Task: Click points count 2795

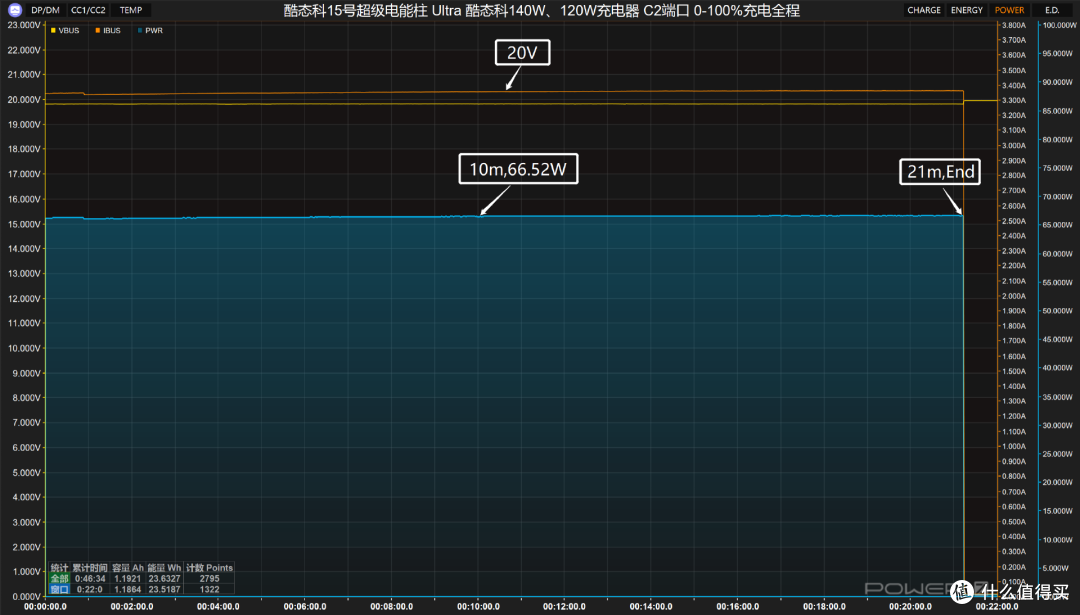Action: [x=209, y=578]
